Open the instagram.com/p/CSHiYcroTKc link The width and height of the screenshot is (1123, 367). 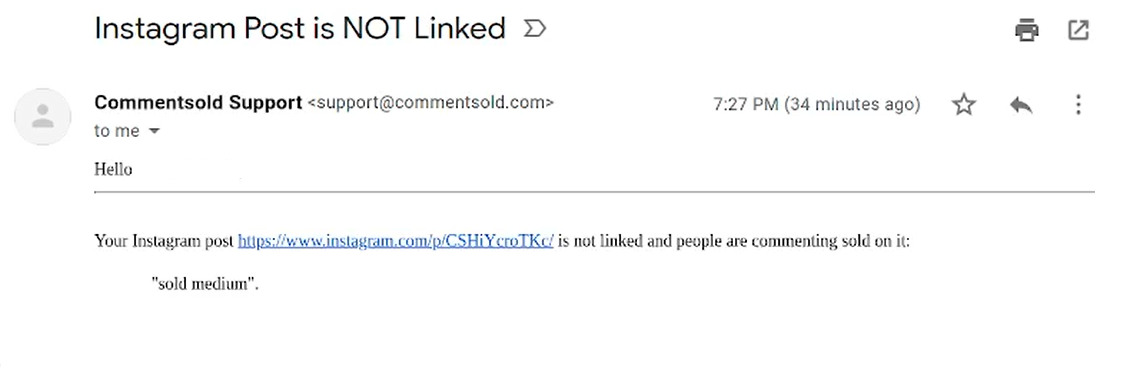(x=395, y=241)
